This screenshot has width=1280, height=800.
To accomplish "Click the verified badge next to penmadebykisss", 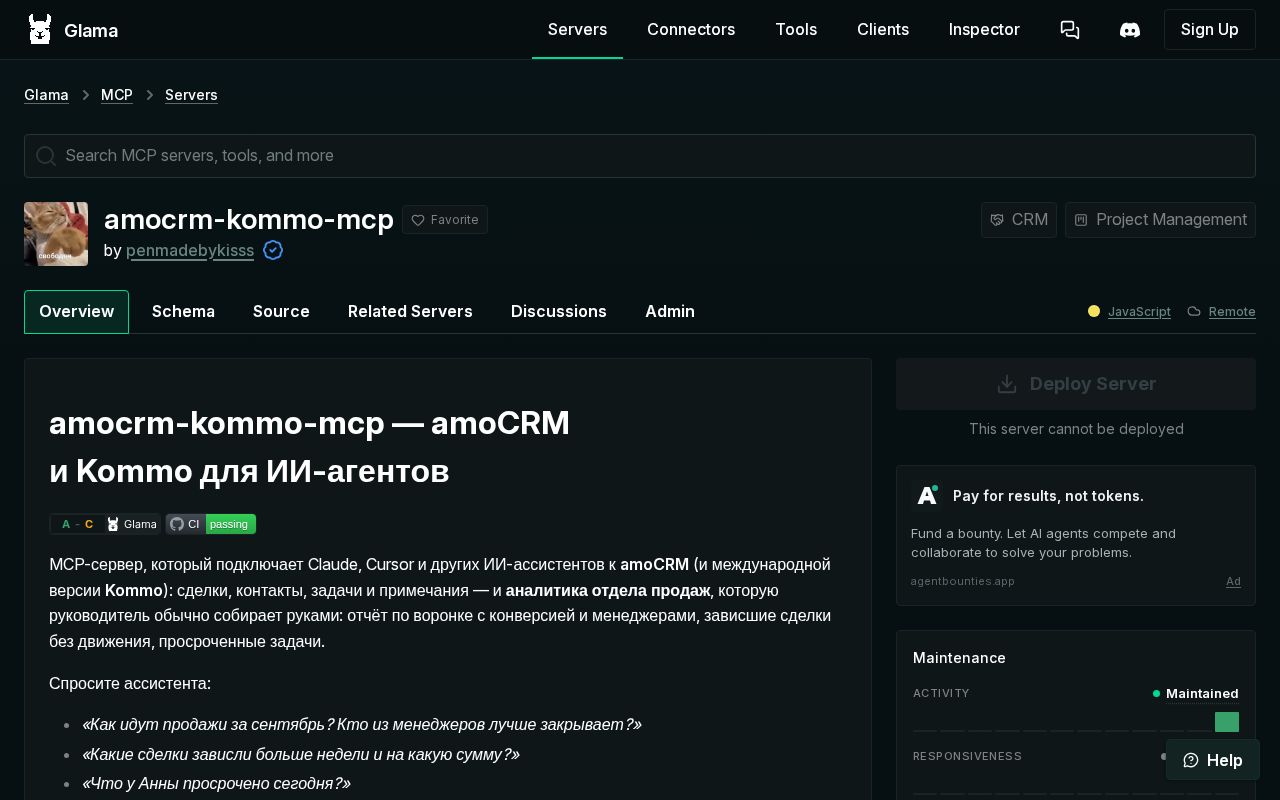I will tap(273, 250).
